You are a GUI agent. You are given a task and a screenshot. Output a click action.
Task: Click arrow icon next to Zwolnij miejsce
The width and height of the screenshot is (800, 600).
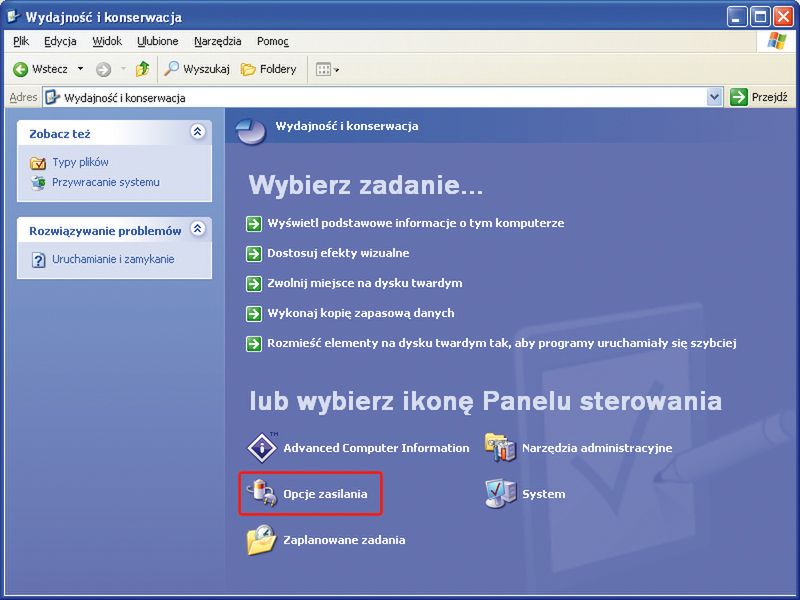(254, 284)
